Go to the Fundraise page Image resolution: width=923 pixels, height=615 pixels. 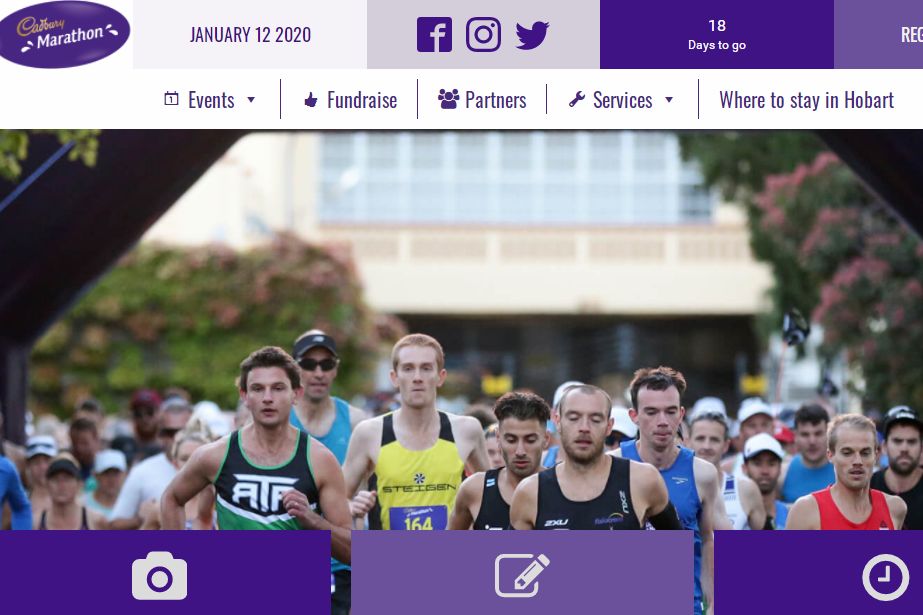[362, 100]
